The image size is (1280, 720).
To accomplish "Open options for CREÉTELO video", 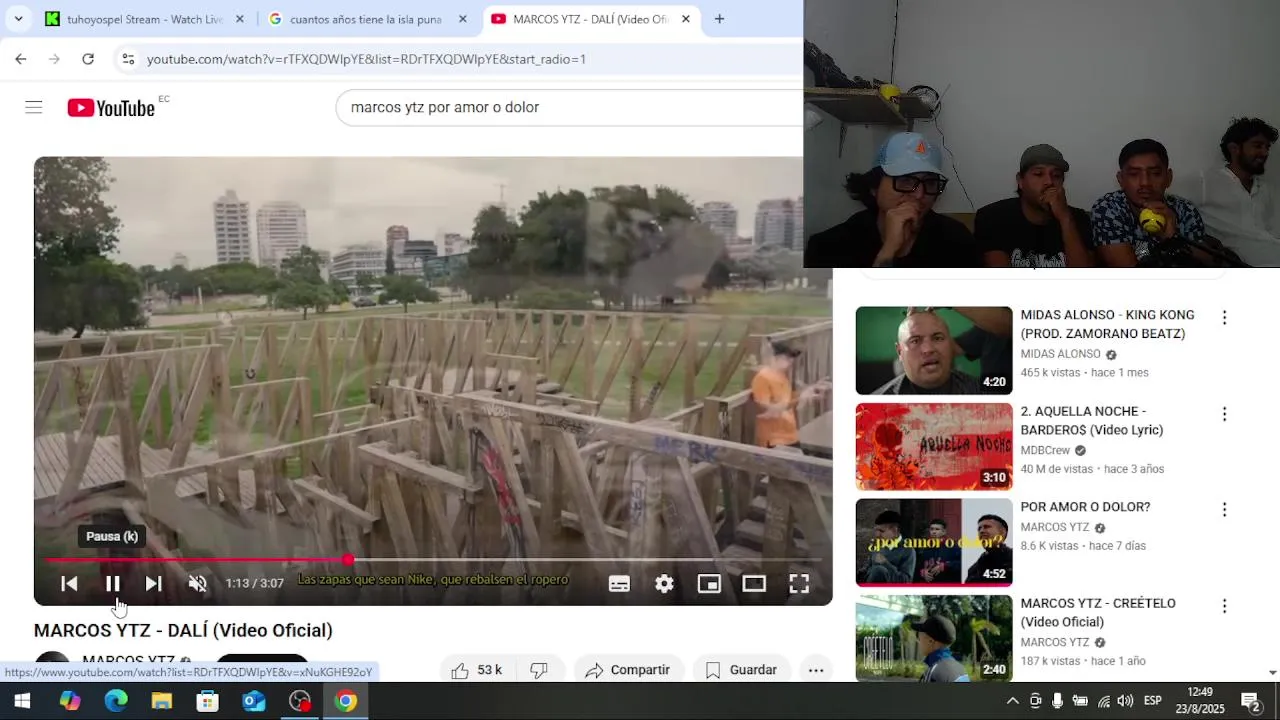I will click(1224, 606).
